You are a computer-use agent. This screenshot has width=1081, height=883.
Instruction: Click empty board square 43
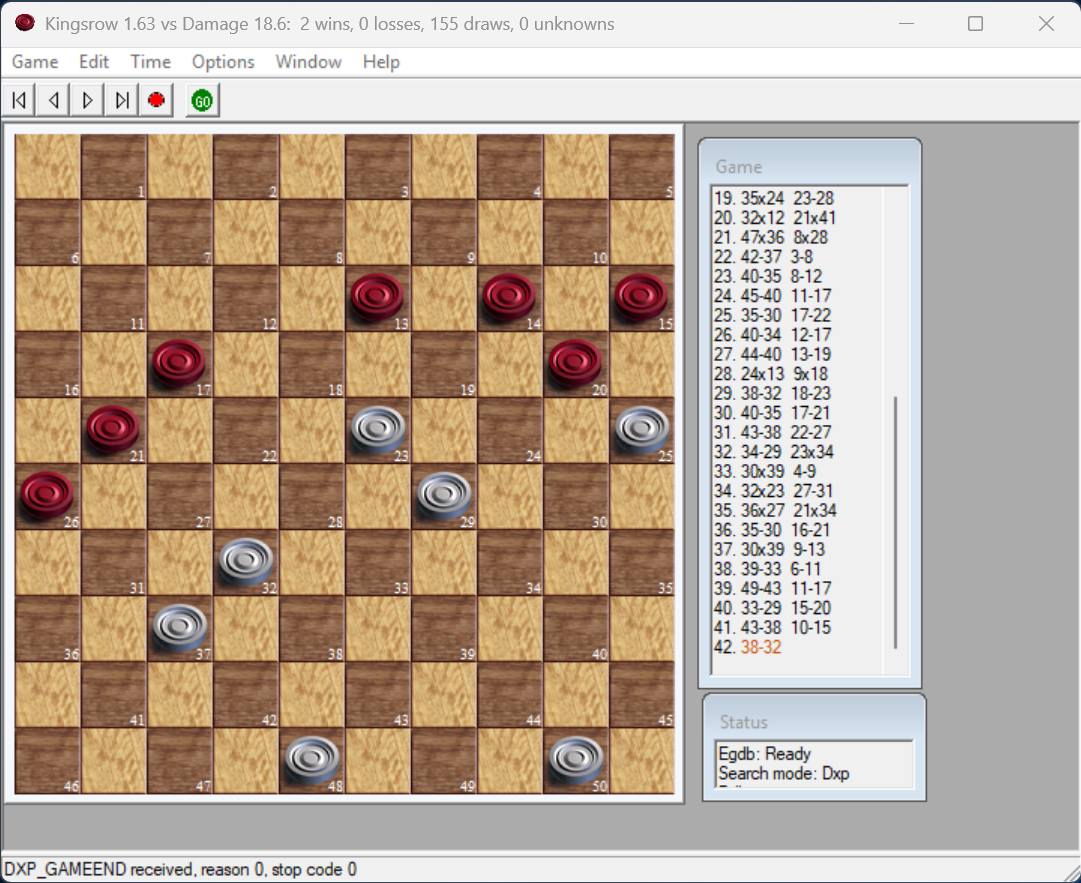(378, 695)
